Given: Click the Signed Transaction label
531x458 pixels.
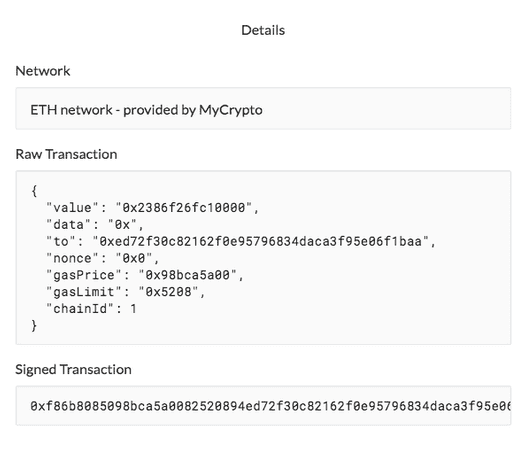Looking at the screenshot, I should tap(73, 369).
